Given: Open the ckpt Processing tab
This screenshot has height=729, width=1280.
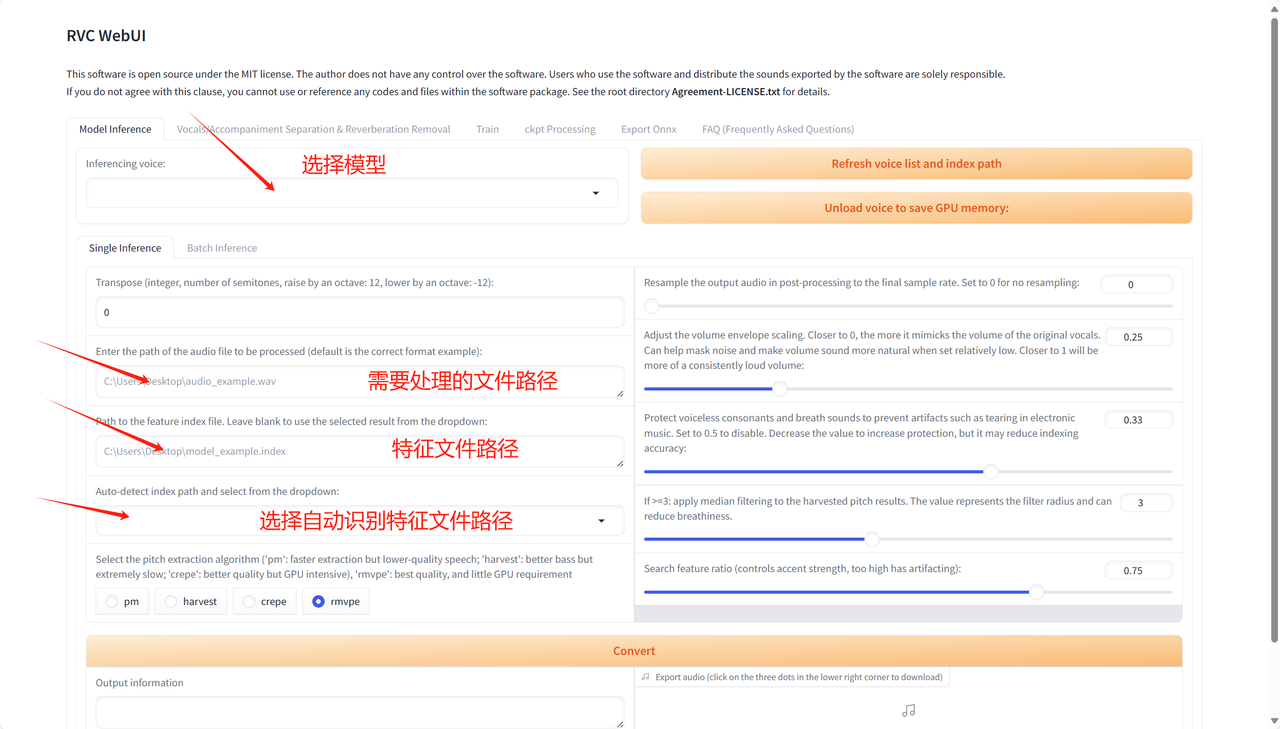Looking at the screenshot, I should point(559,129).
